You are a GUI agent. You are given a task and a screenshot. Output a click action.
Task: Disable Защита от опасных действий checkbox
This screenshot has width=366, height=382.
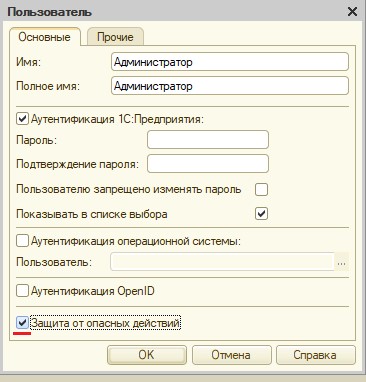click(22, 323)
